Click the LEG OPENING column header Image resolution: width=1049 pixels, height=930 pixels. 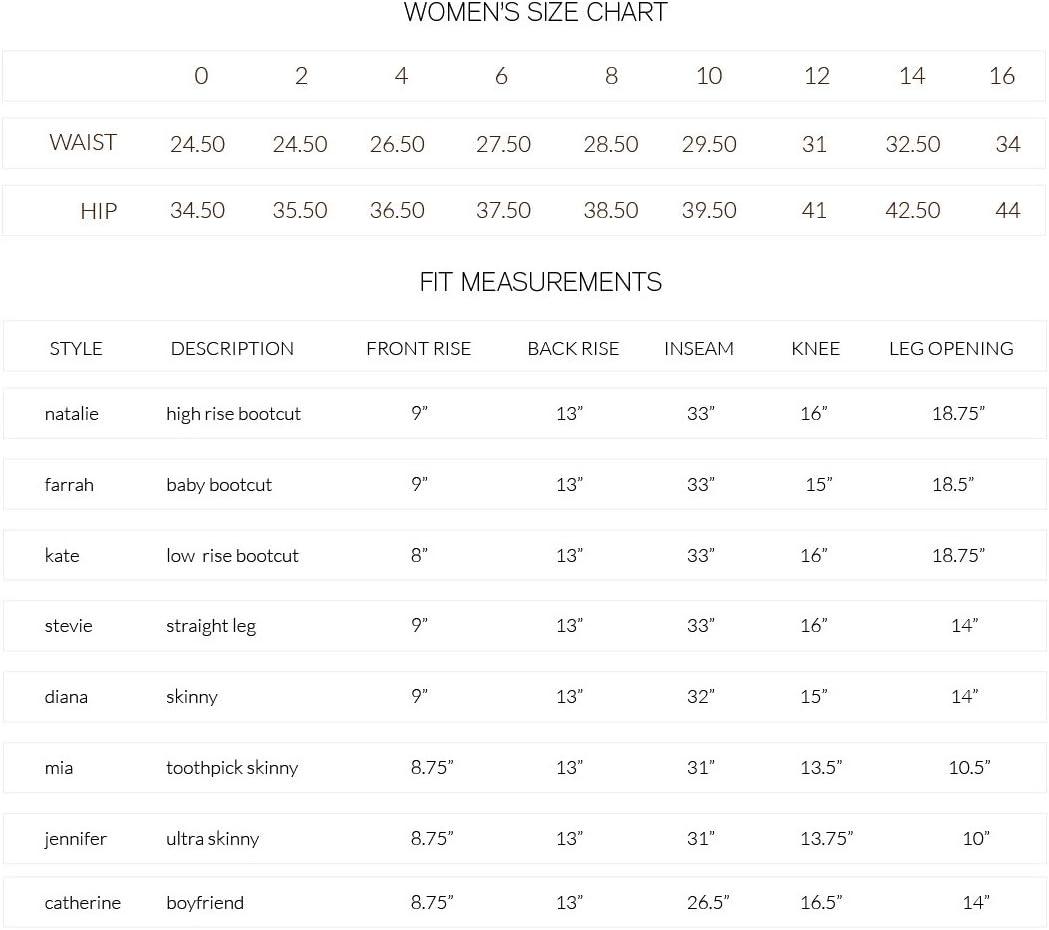click(951, 348)
